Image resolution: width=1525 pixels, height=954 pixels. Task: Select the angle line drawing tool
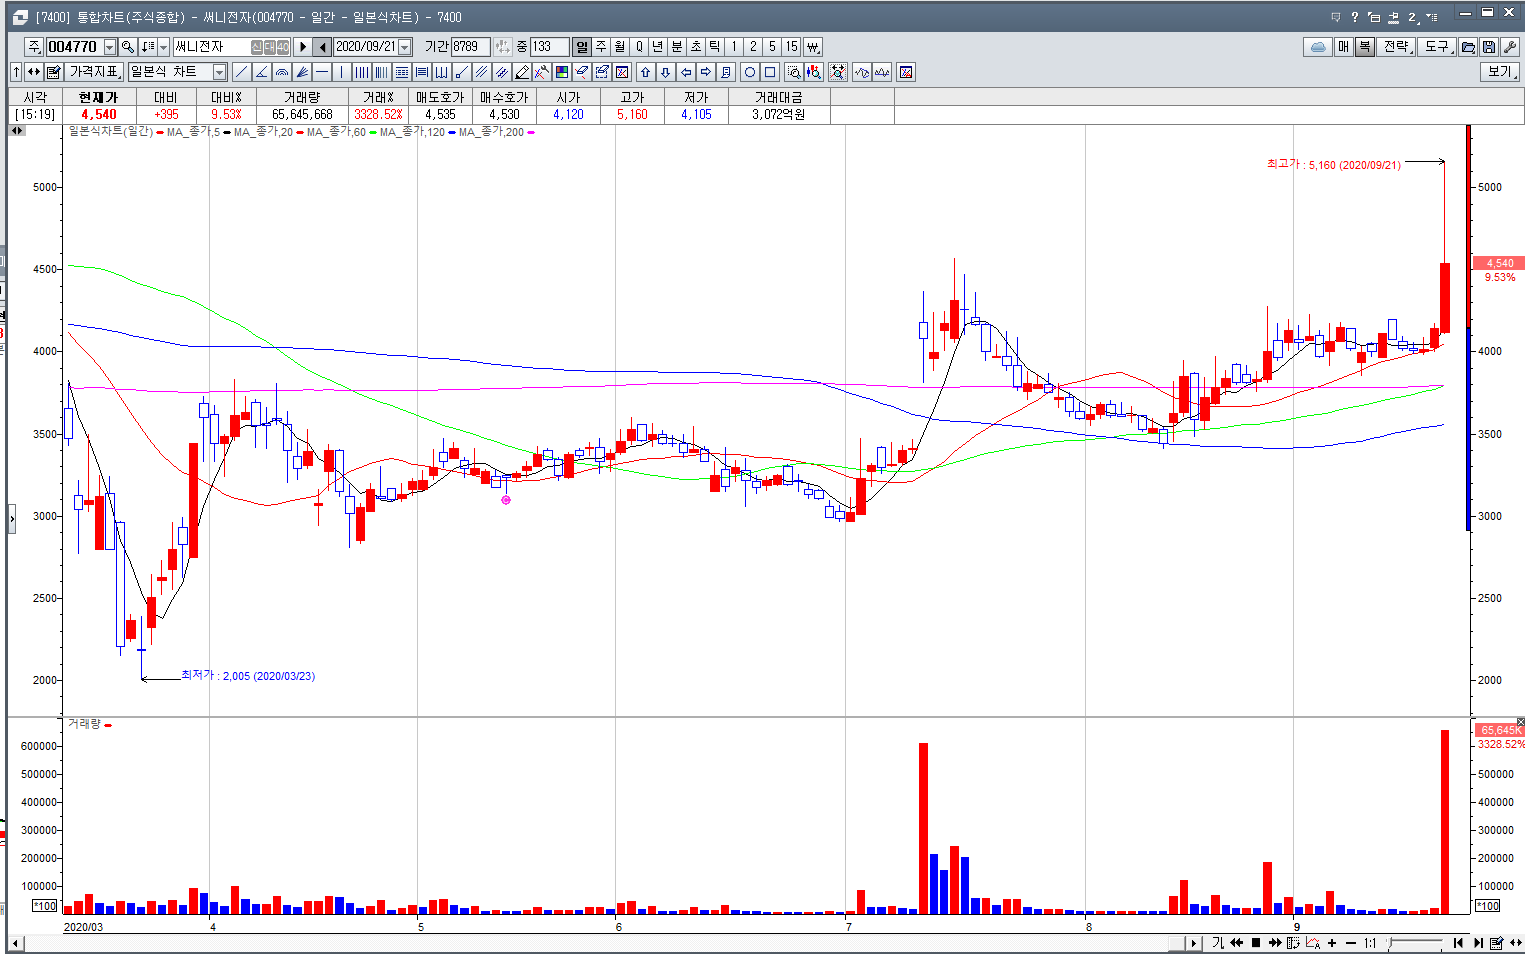point(261,72)
